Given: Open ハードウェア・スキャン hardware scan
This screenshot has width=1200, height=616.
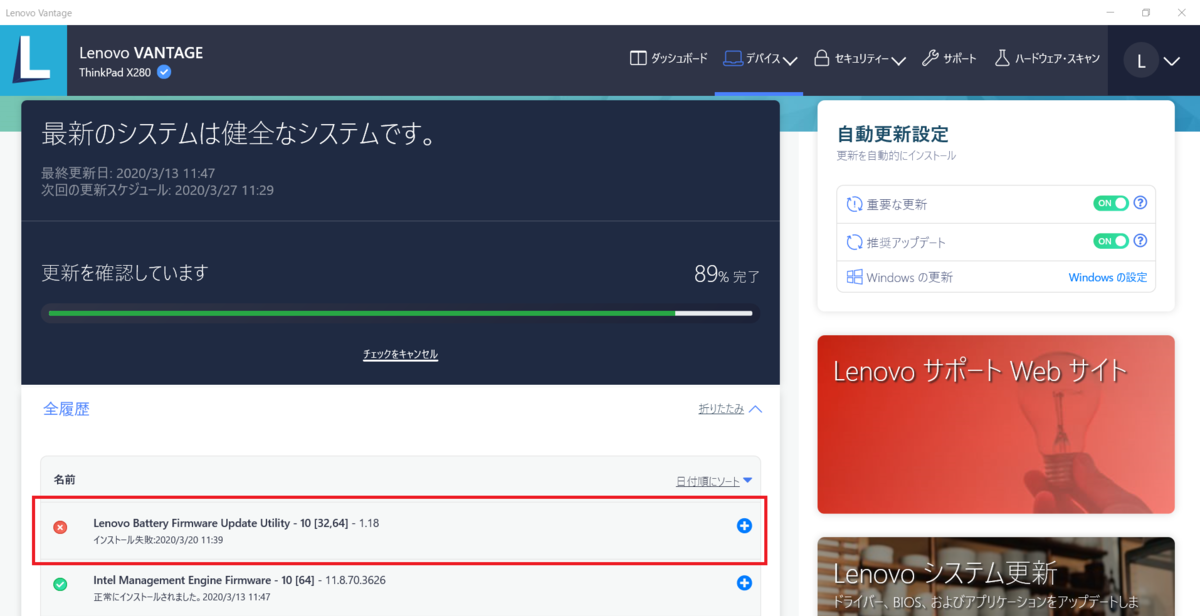Looking at the screenshot, I should (1046, 58).
